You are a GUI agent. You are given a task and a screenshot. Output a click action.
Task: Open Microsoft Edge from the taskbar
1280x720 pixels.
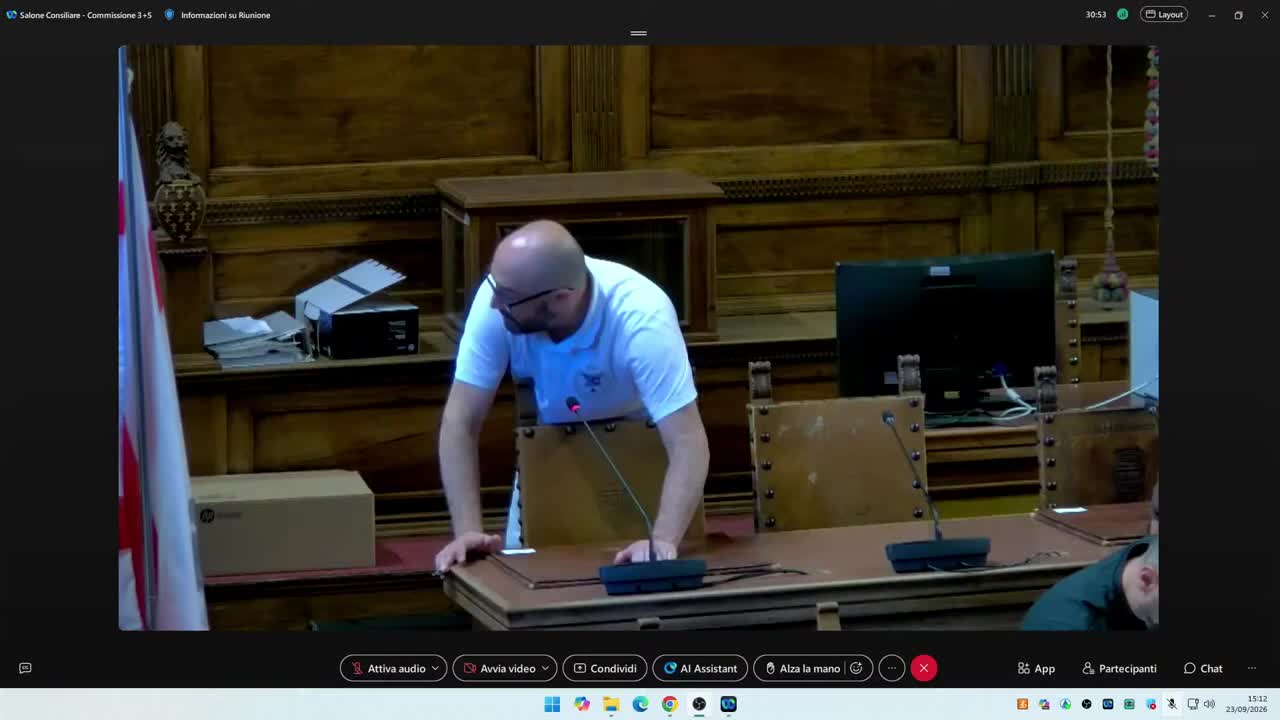click(x=640, y=704)
